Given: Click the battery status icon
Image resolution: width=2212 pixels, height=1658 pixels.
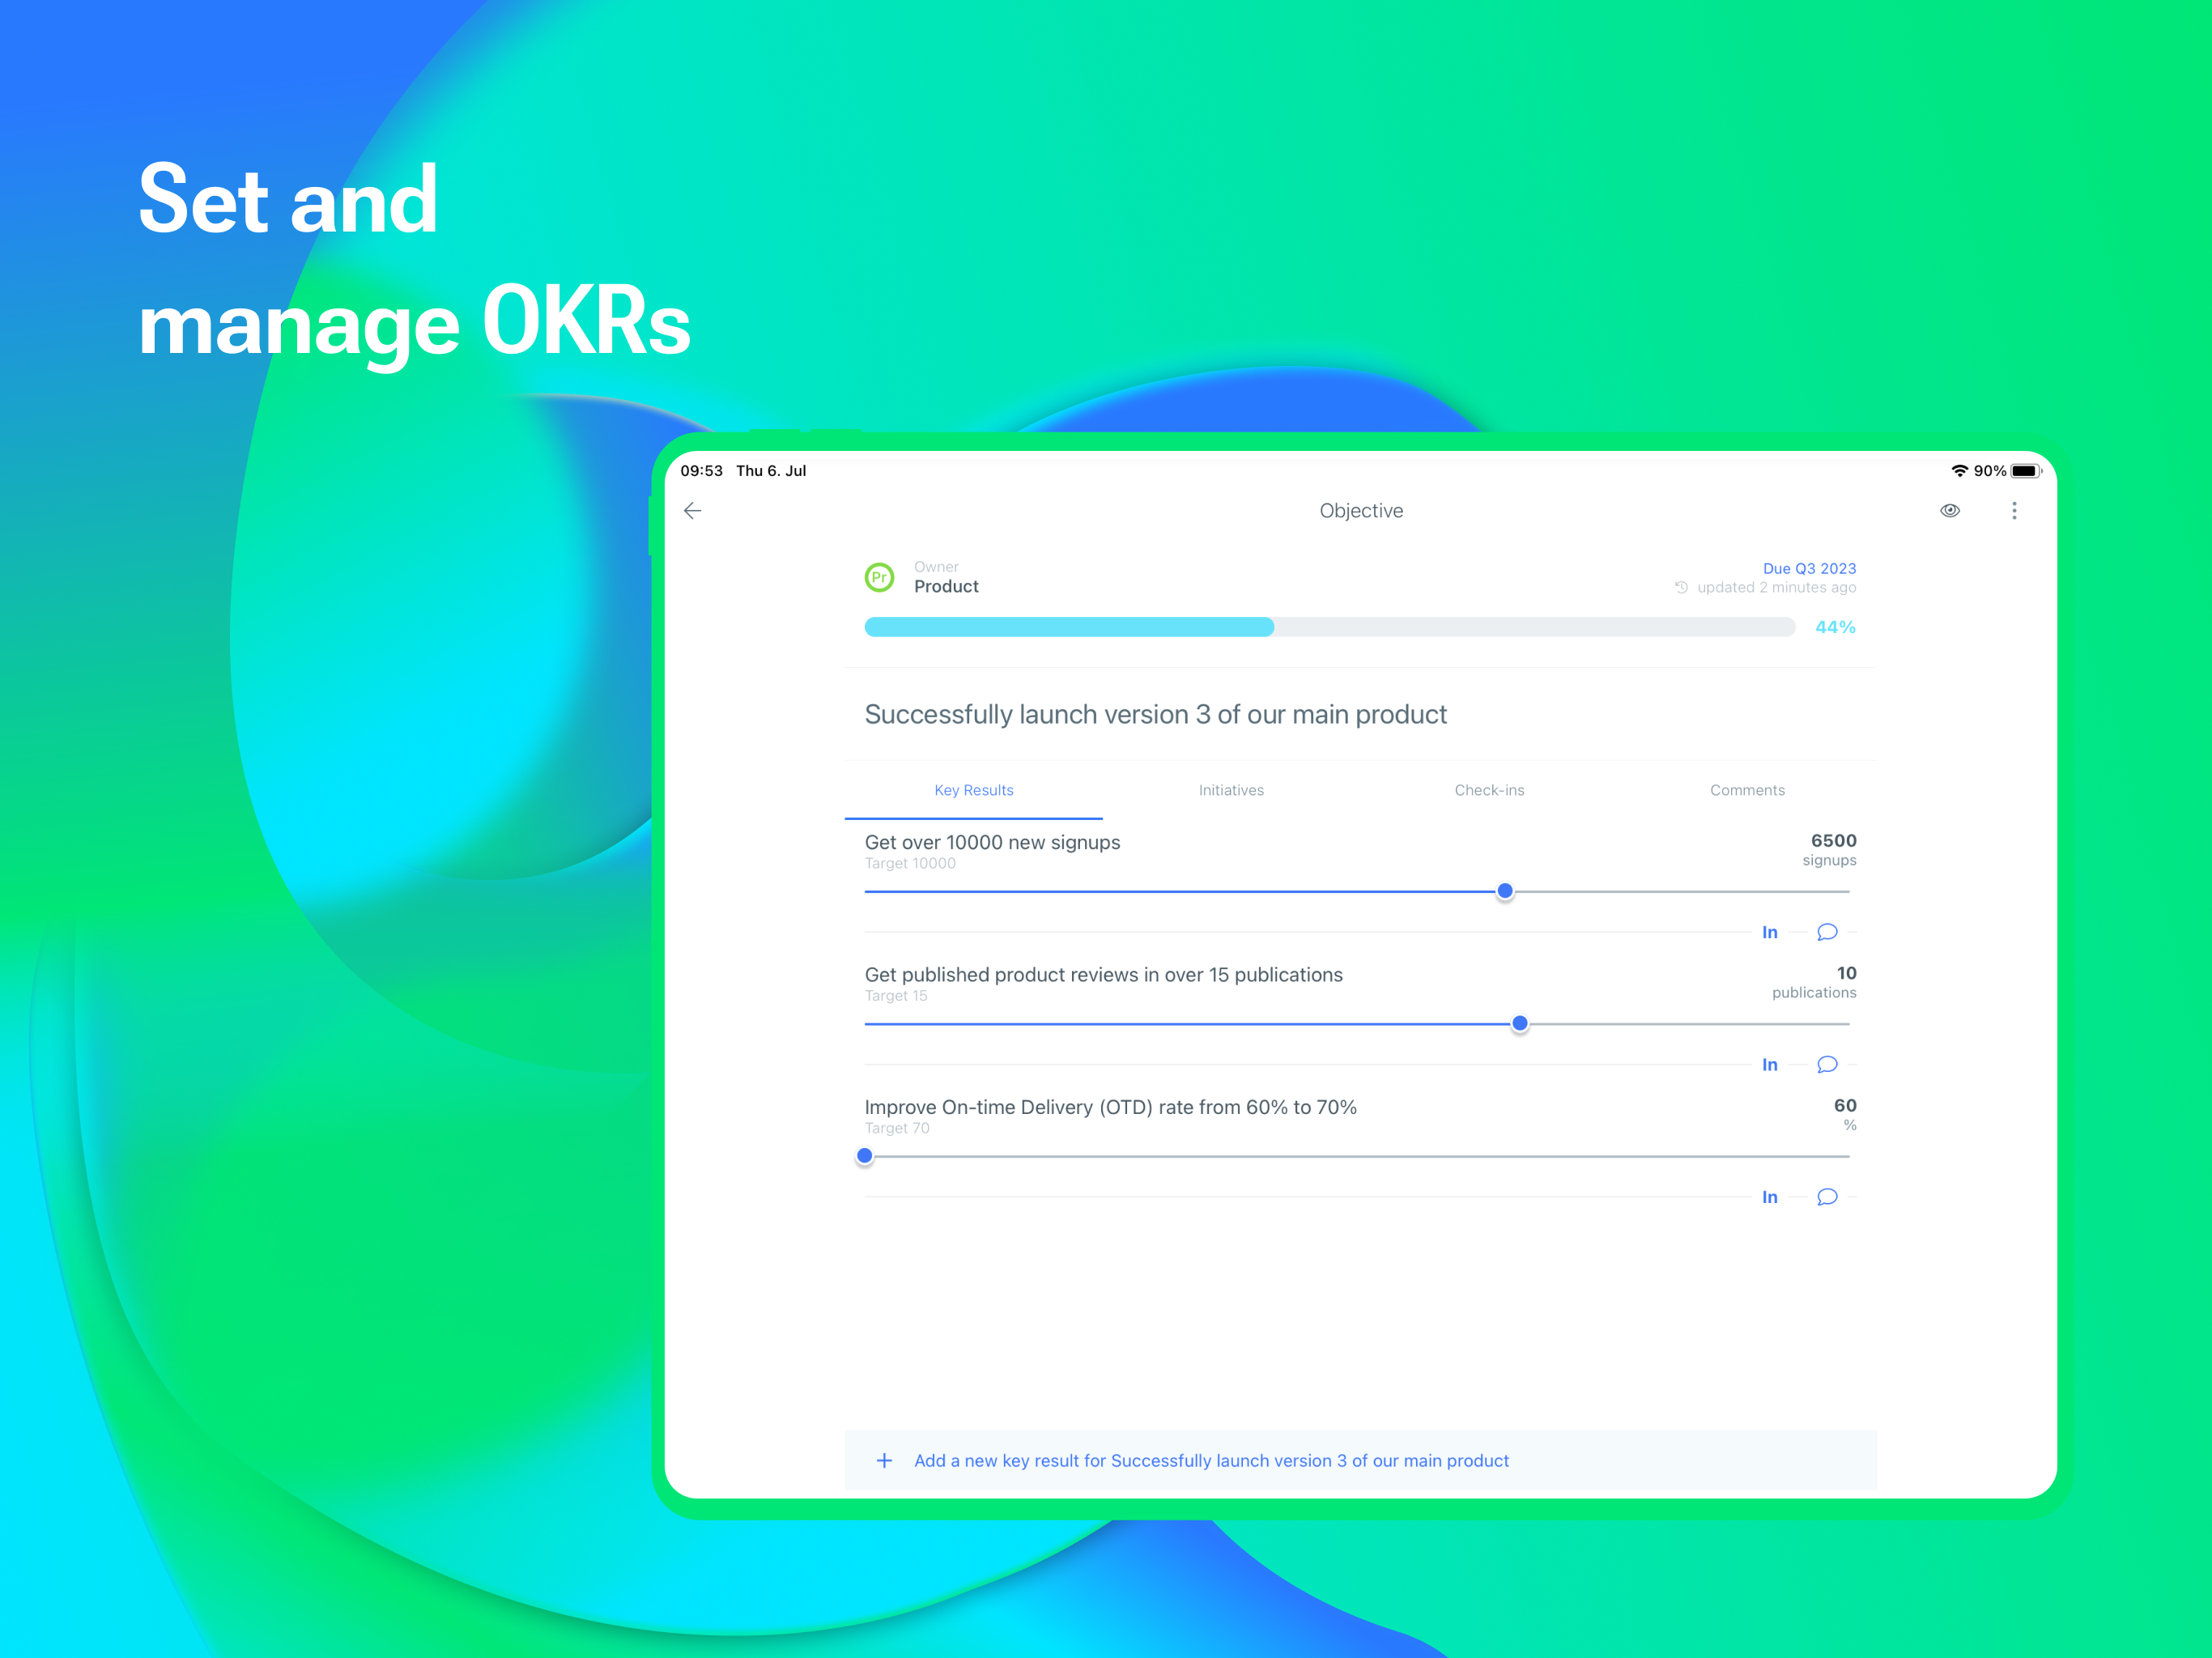Looking at the screenshot, I should (2025, 471).
